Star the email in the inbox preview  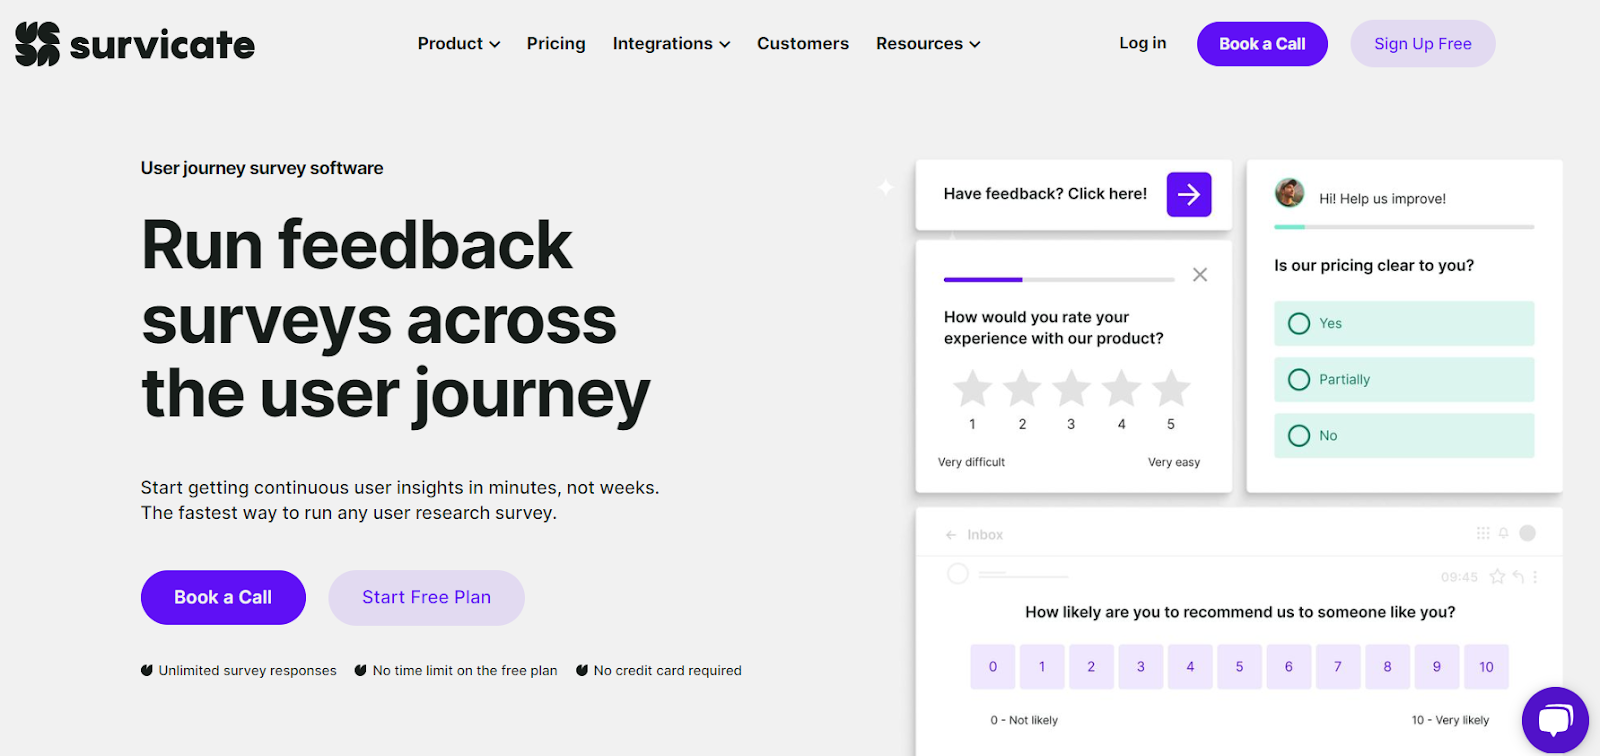pos(1495,576)
